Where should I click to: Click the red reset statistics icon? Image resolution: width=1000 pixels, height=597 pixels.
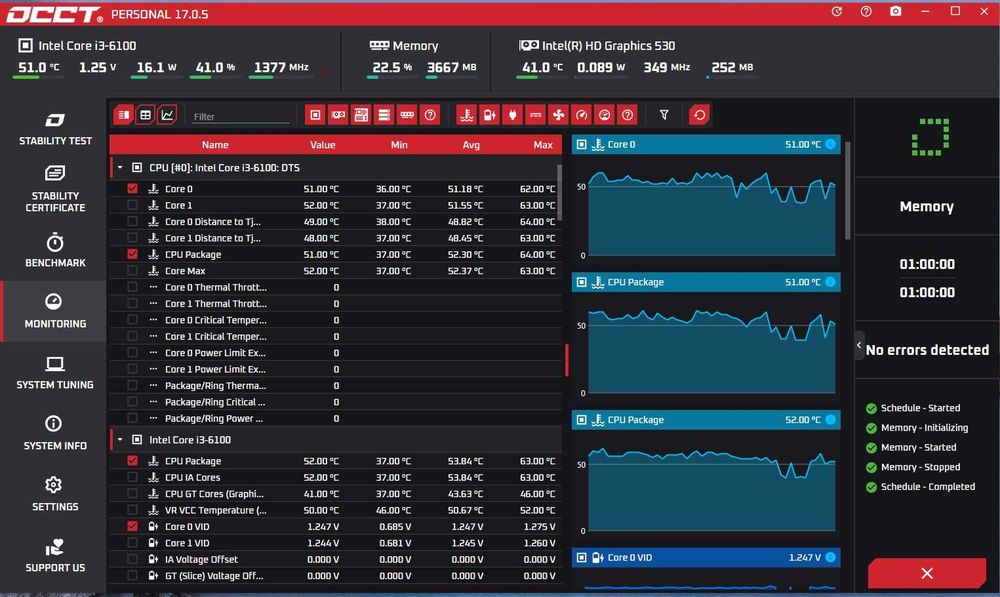[x=700, y=115]
